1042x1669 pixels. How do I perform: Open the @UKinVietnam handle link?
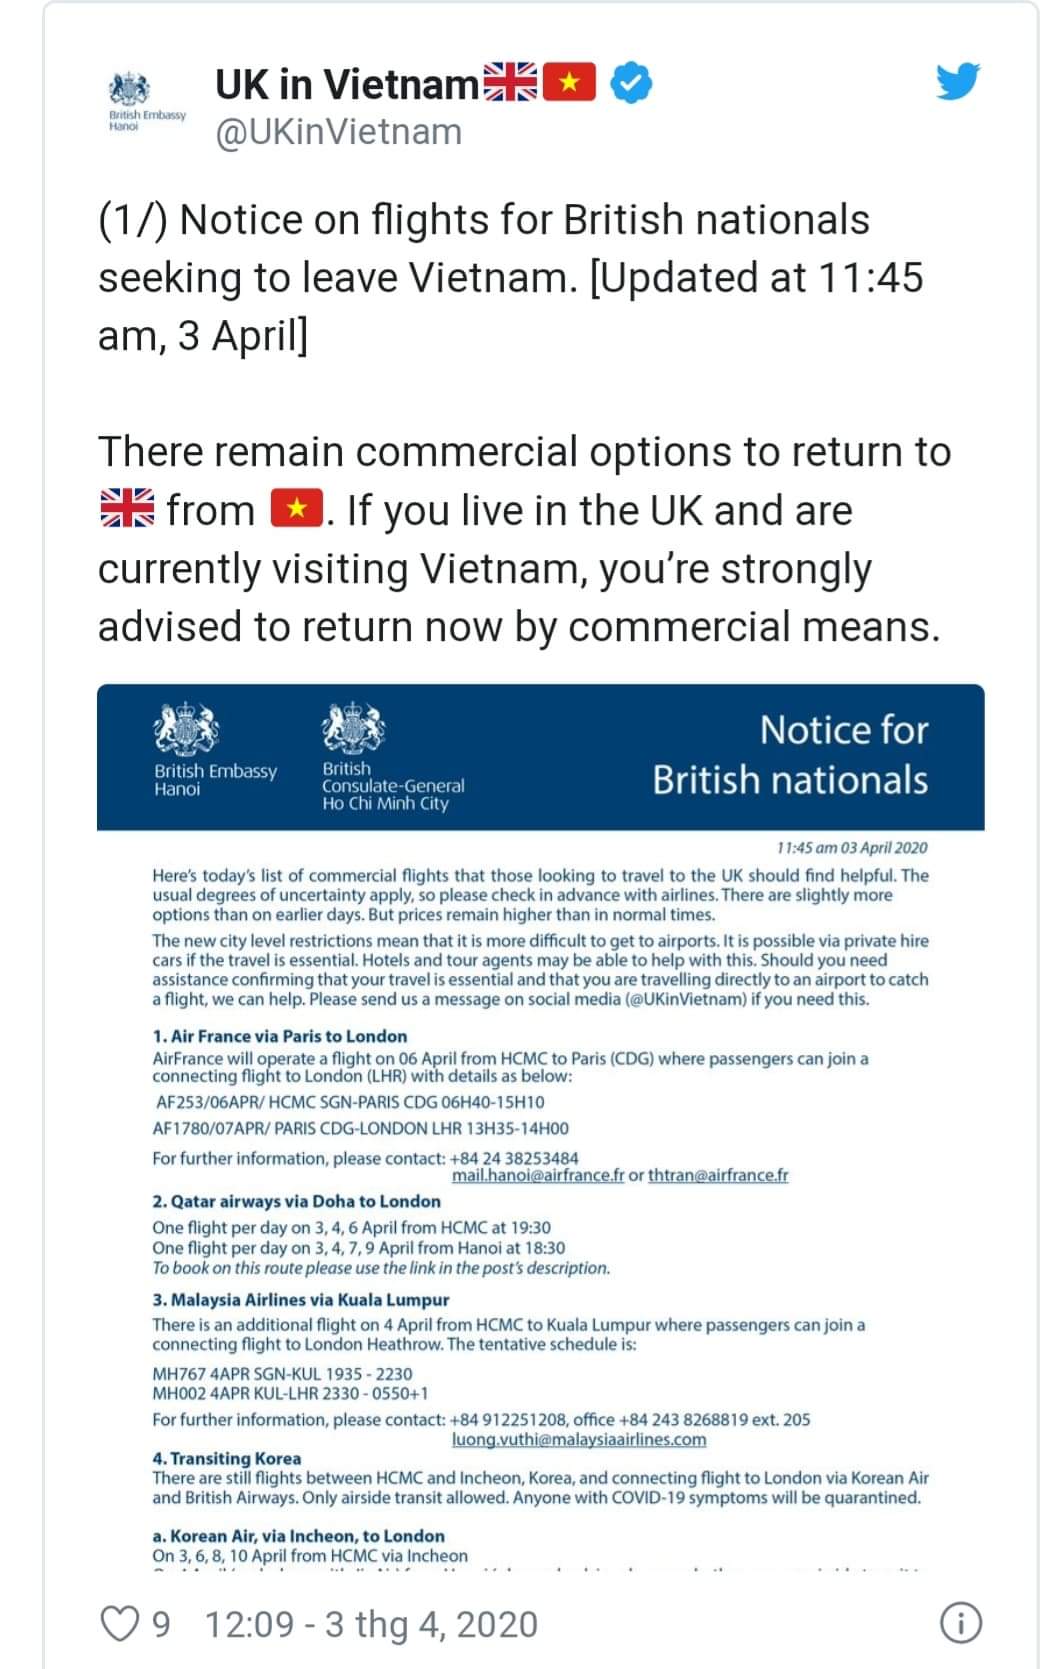[338, 132]
